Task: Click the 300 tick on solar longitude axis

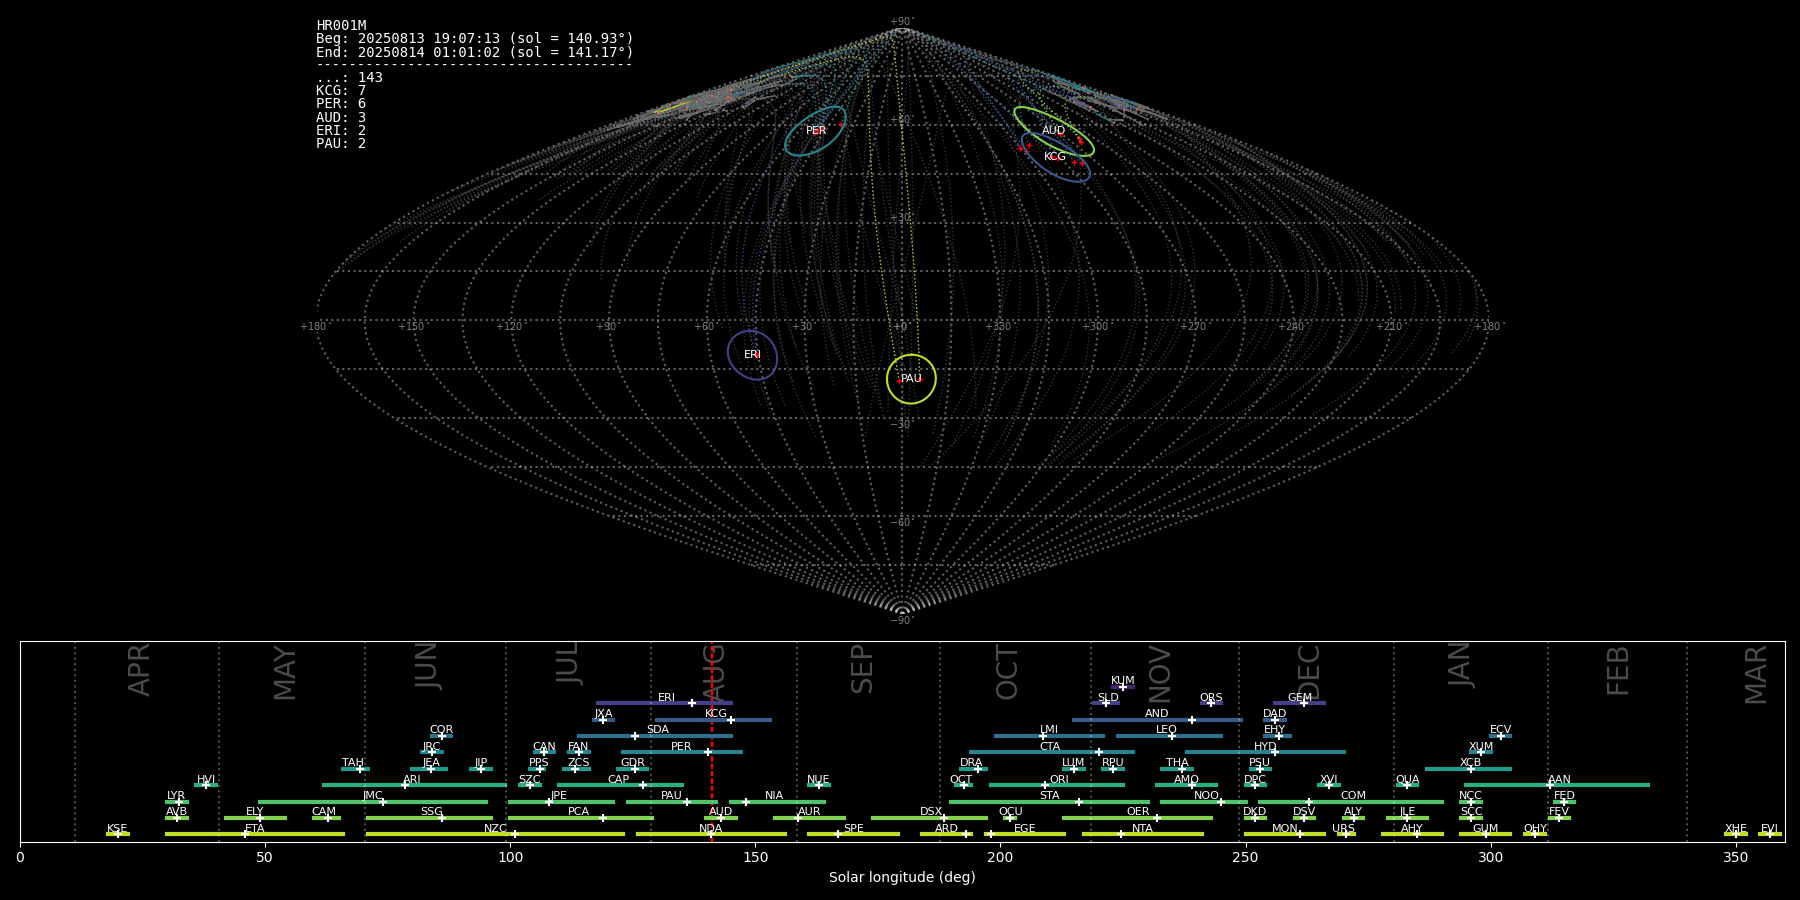Action: coord(1490,857)
